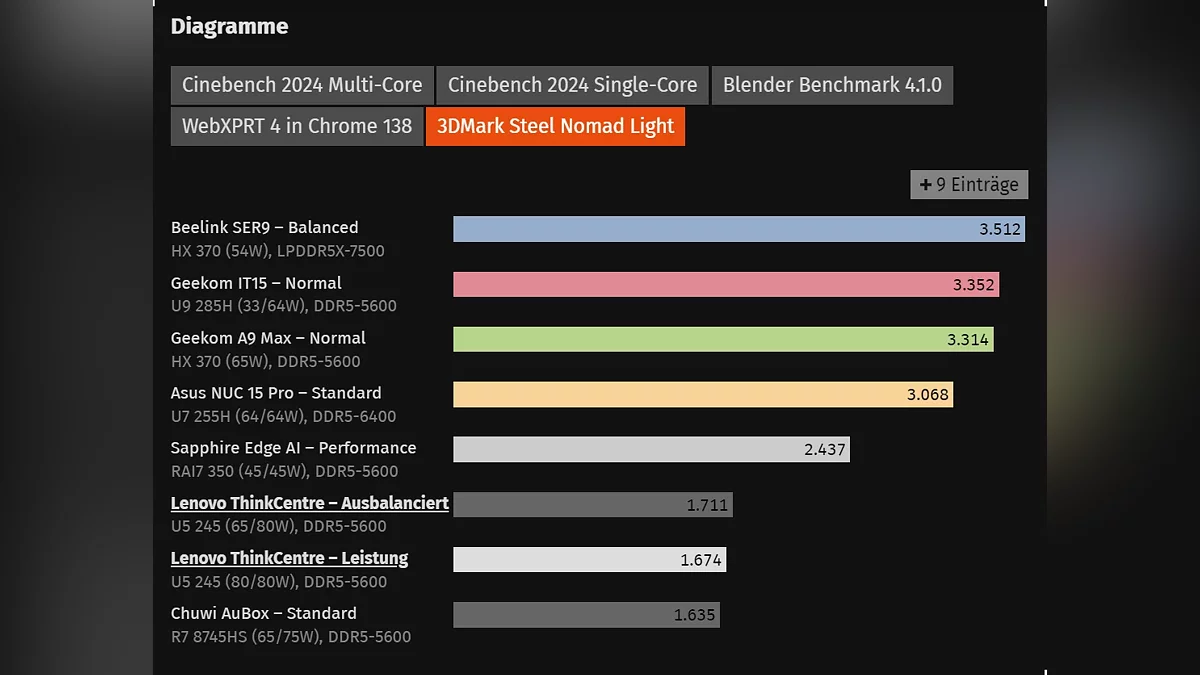
Task: Open Lenovo ThinkCentre – Ausbalanciert link
Action: [310, 503]
